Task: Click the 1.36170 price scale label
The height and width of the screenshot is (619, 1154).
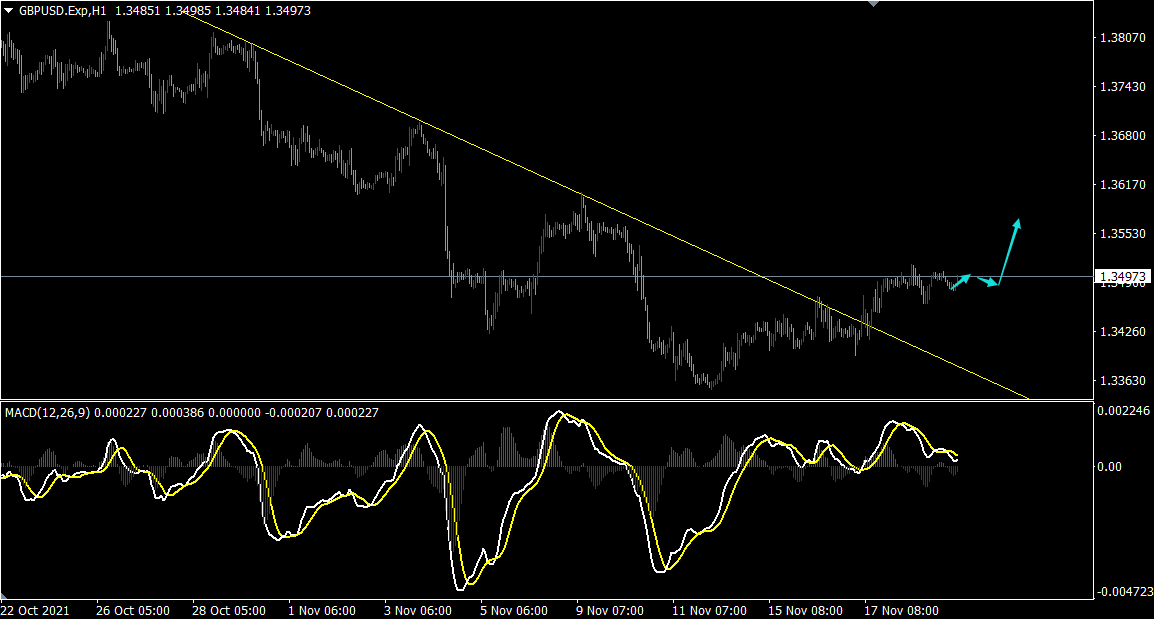Action: (1122, 185)
